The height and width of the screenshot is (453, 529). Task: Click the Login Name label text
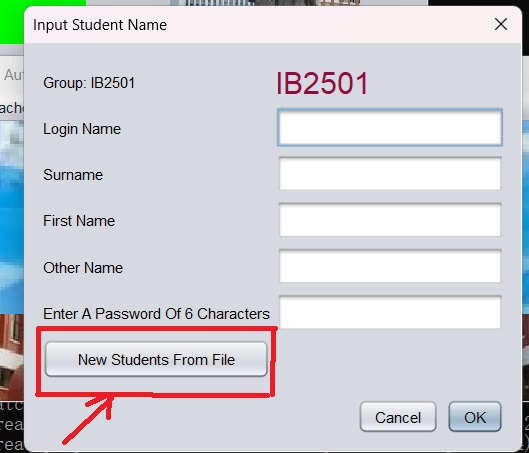tap(82, 129)
